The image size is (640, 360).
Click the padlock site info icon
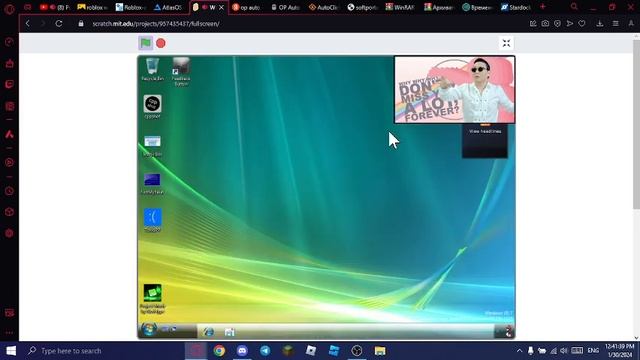pos(81,24)
